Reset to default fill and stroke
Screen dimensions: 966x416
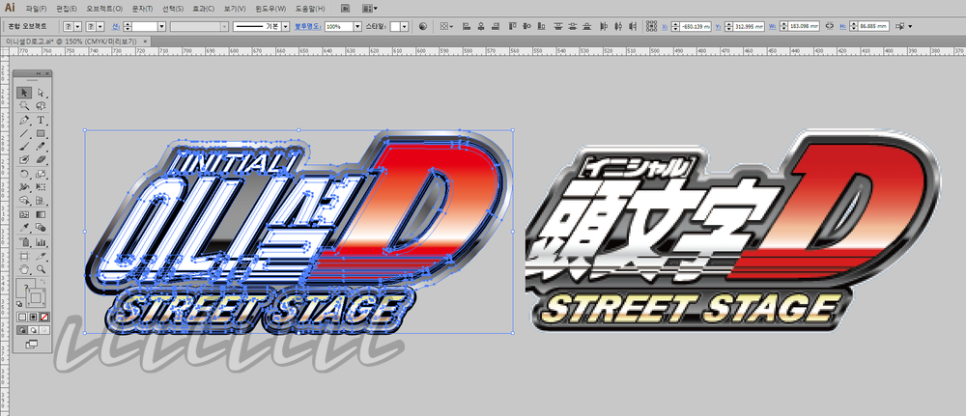[18, 303]
